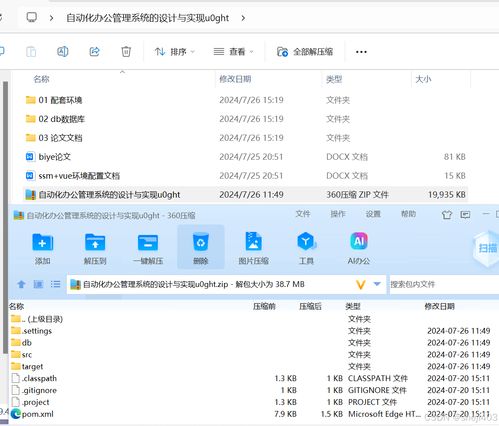Click the 名称 column header in 360压缩
Image resolution: width=499 pixels, height=426 pixels.
click(x=16, y=306)
